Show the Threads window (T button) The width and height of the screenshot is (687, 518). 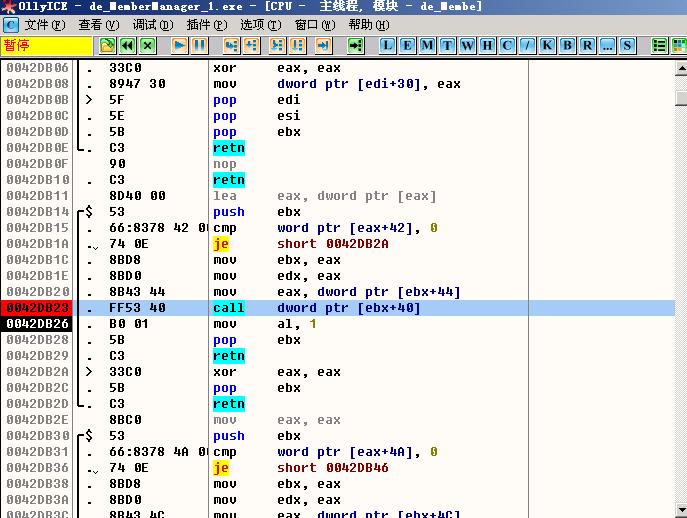tap(448, 45)
